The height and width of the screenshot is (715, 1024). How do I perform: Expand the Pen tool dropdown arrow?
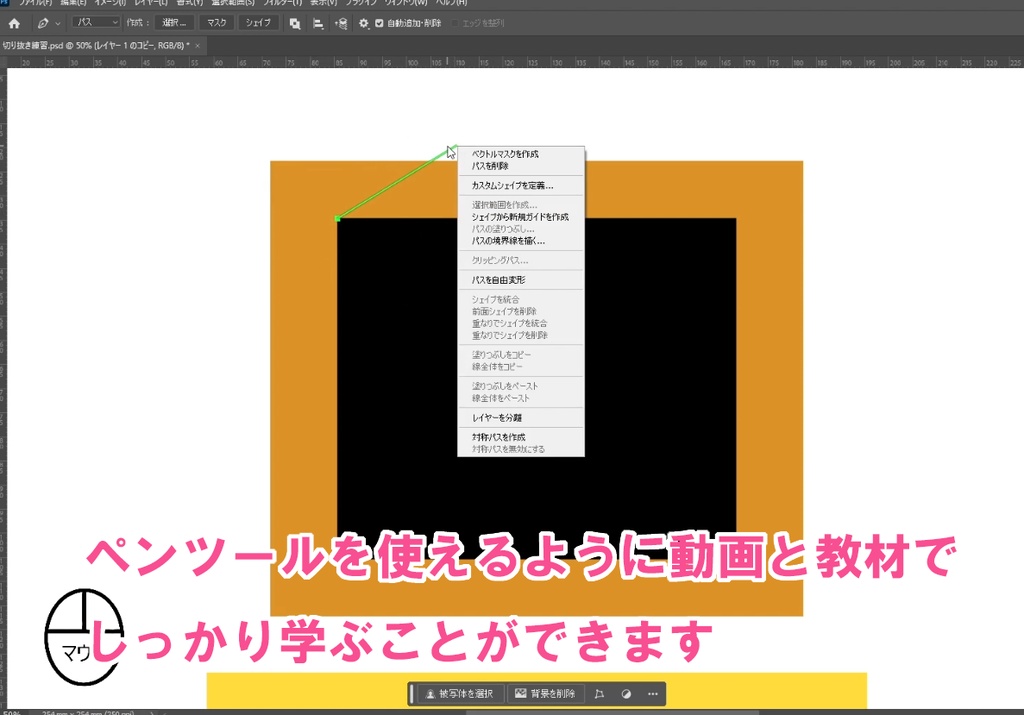click(x=56, y=23)
